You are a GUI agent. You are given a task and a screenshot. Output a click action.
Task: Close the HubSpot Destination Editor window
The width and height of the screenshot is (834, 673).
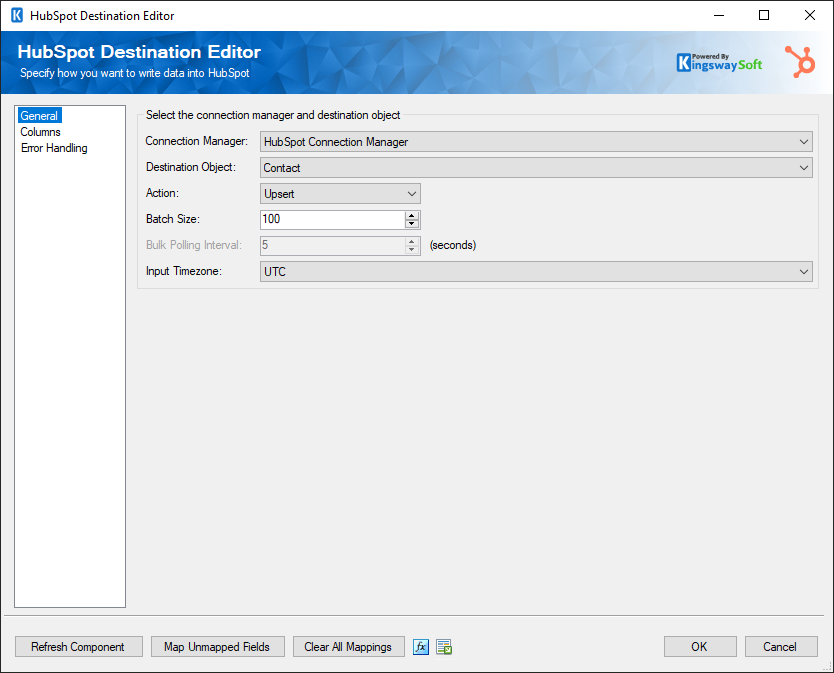810,15
